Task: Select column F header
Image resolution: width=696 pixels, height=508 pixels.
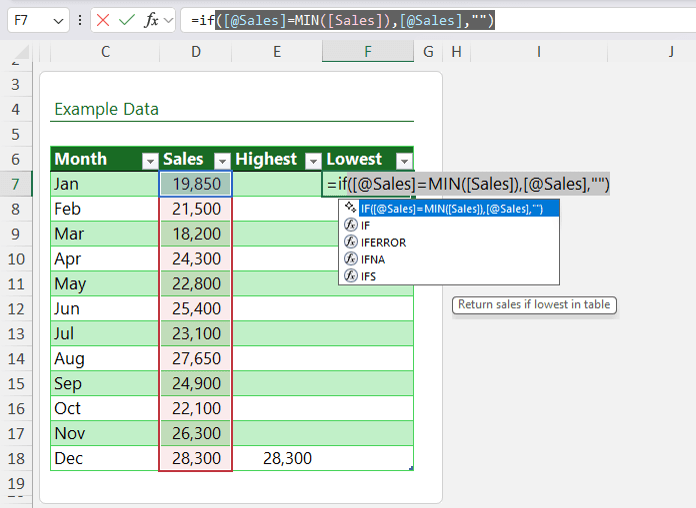Action: [368, 52]
